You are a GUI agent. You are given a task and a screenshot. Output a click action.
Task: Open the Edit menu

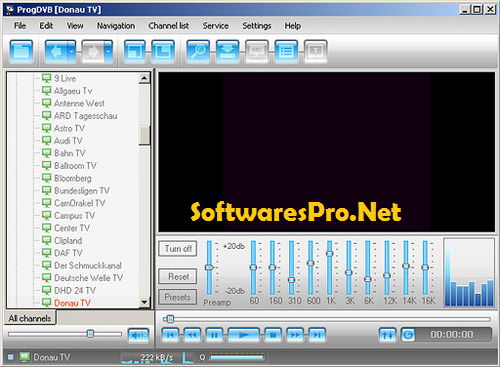click(46, 26)
